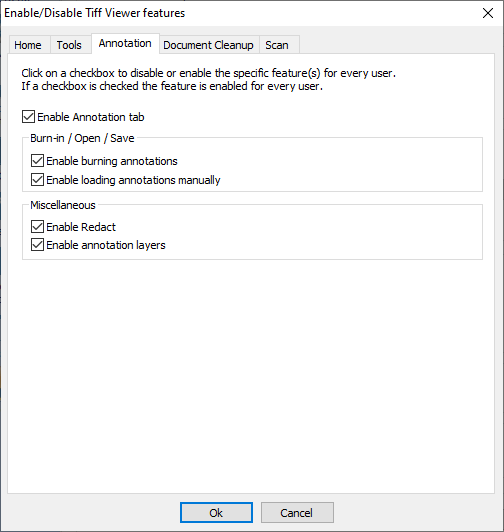Switch to the Scan tab

pyautogui.click(x=279, y=45)
